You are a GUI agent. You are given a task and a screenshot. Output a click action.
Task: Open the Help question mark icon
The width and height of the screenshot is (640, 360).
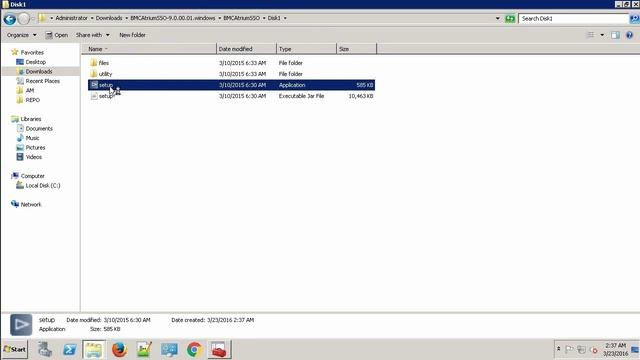pos(629,35)
